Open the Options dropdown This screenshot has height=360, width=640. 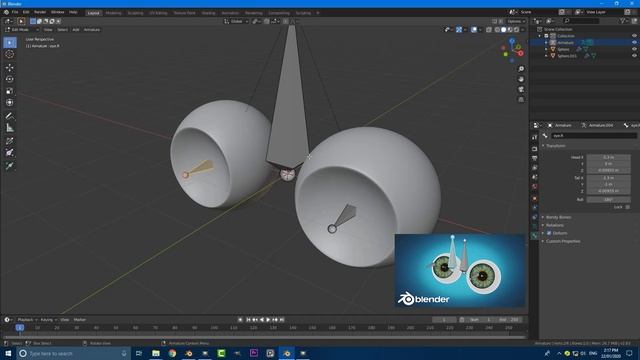point(516,21)
